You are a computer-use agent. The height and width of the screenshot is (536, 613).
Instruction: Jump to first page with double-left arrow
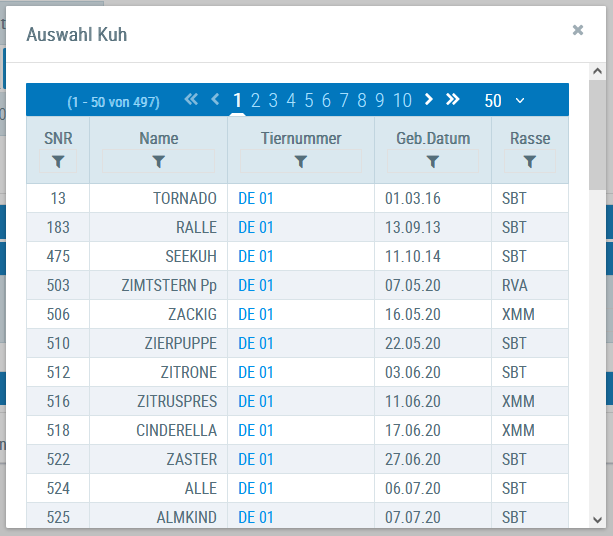(192, 100)
